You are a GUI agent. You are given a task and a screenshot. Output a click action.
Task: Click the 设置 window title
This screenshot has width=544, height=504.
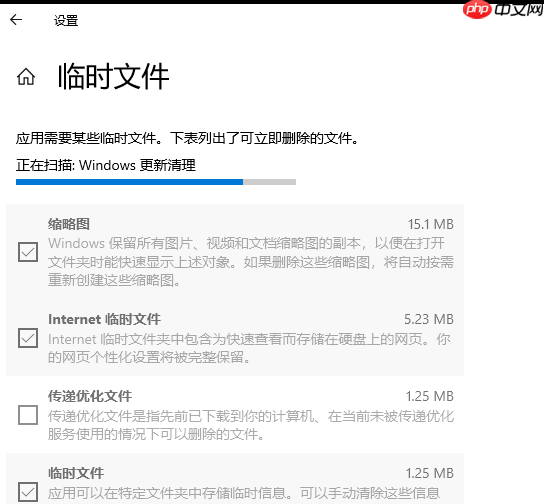coord(66,20)
